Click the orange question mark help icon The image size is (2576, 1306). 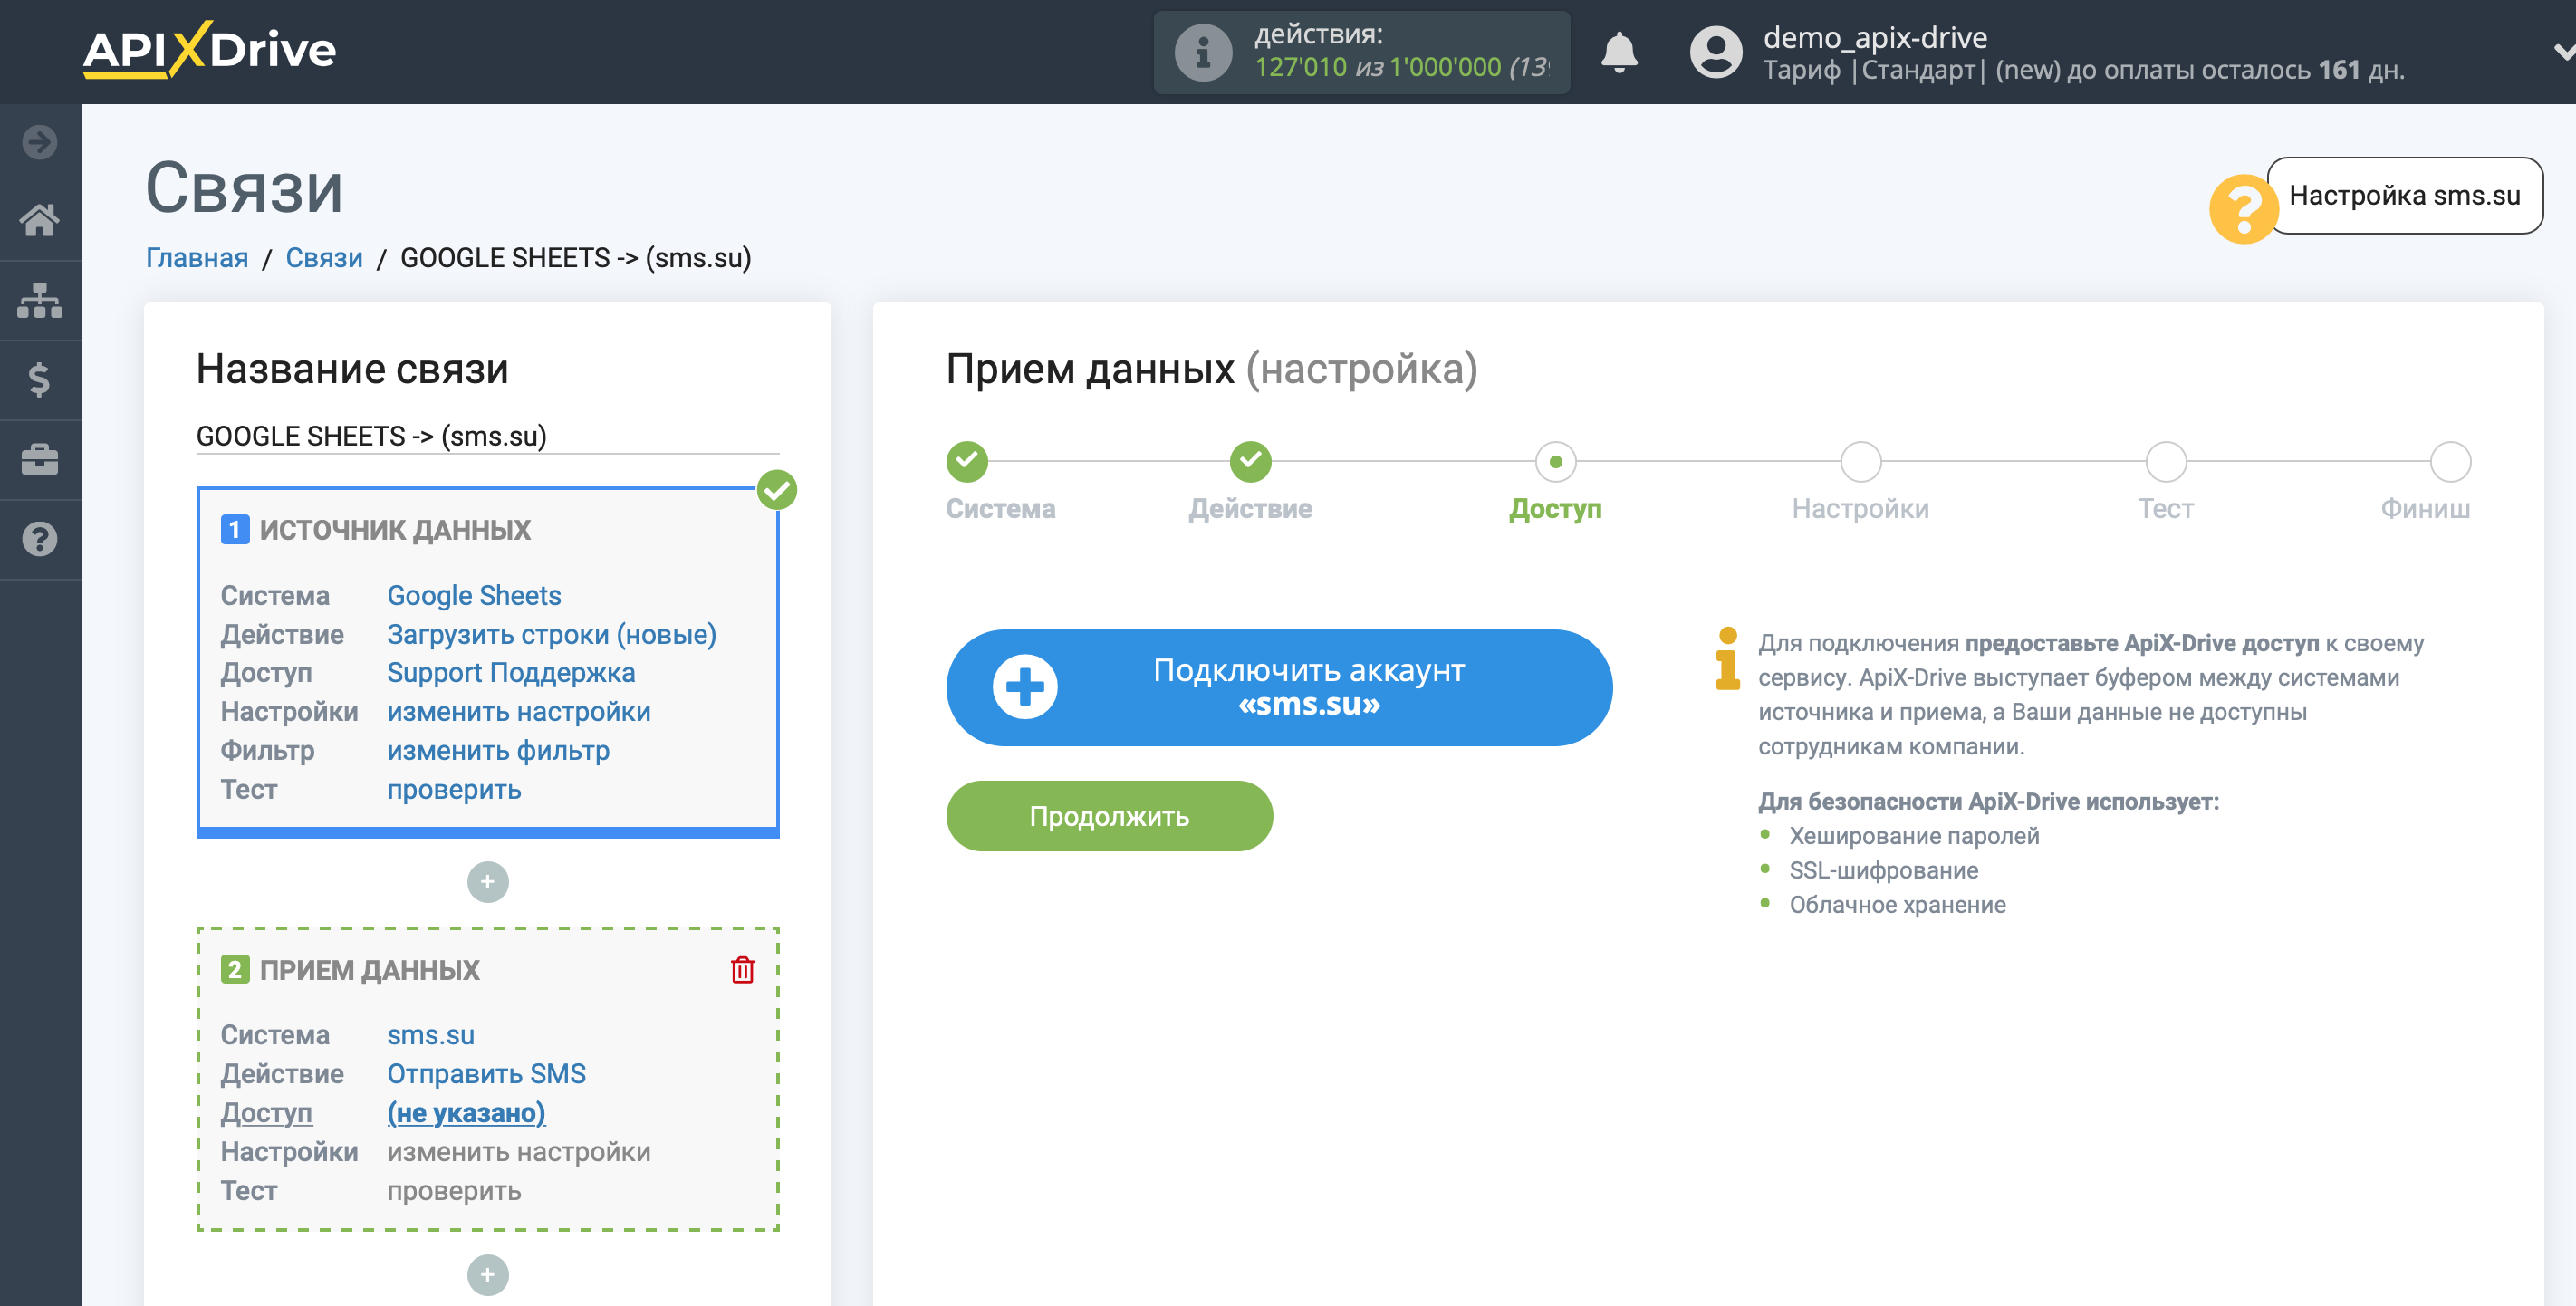coord(2243,209)
